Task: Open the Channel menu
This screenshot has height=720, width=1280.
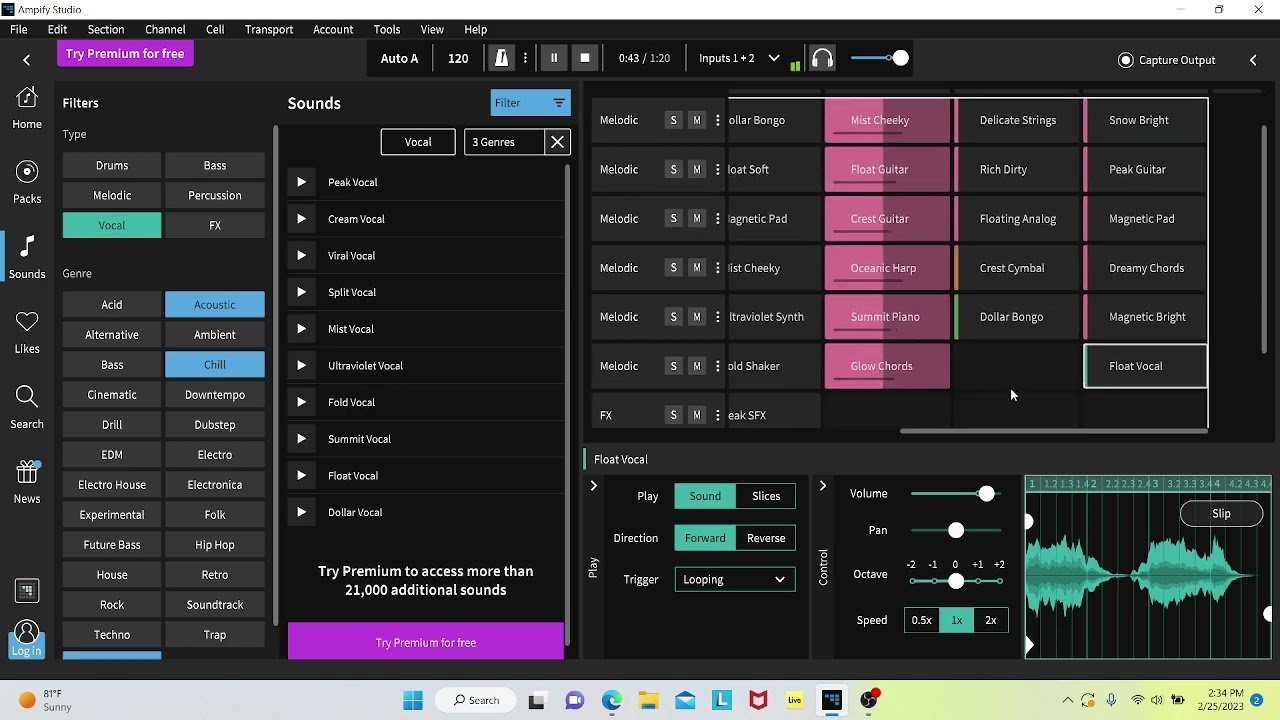Action: point(165,29)
